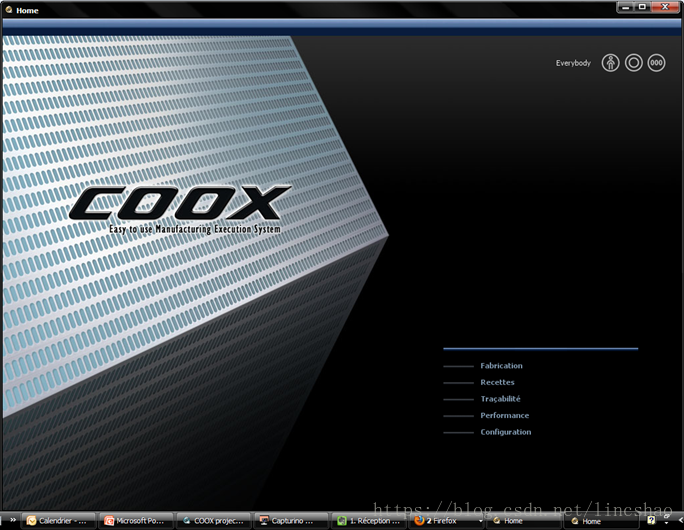Open the COOX project taskbar window

click(214, 521)
